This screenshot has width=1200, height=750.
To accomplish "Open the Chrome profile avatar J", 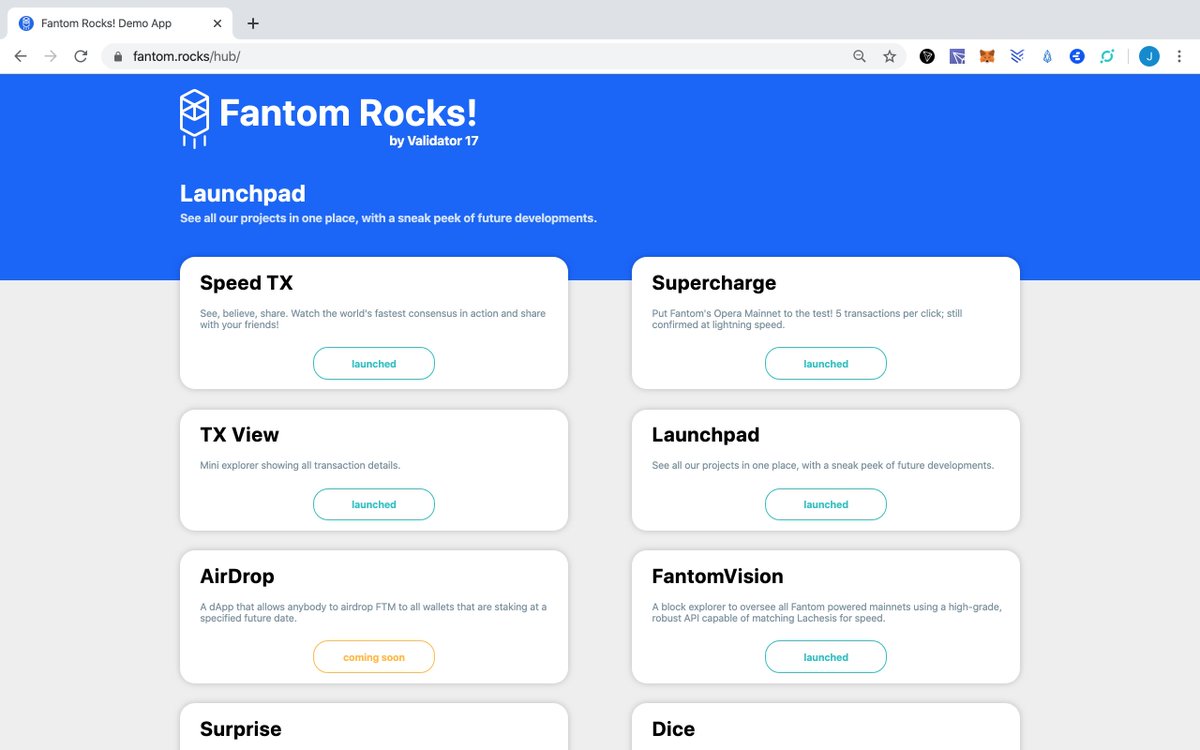I will pyautogui.click(x=1149, y=57).
